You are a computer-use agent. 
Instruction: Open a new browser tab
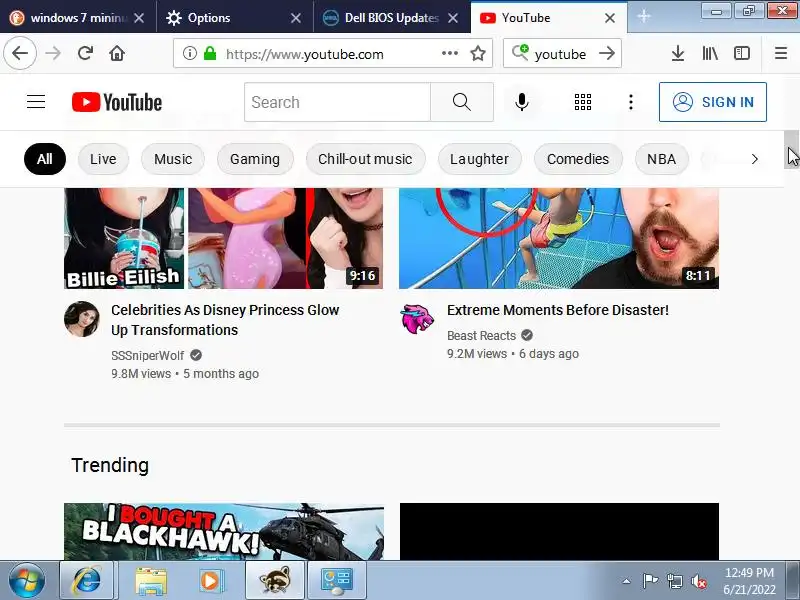coord(644,16)
